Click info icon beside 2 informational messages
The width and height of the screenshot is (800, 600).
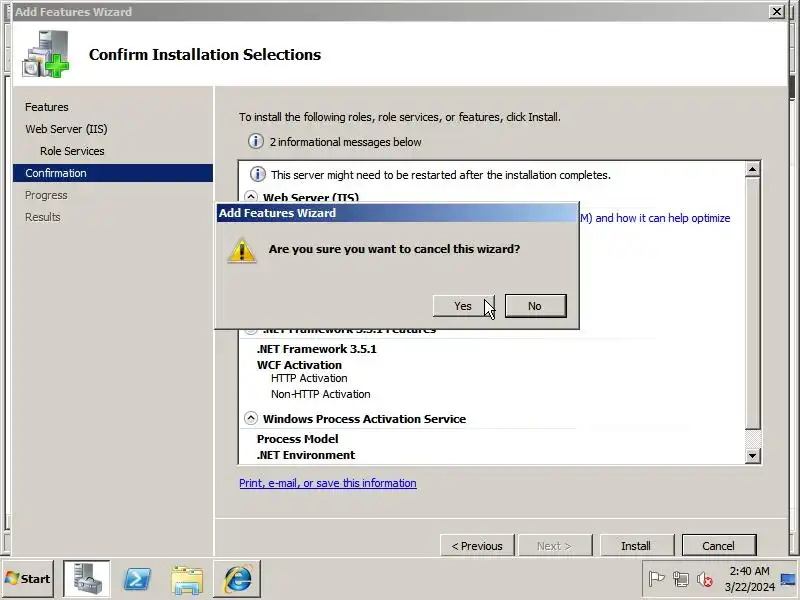(x=256, y=141)
